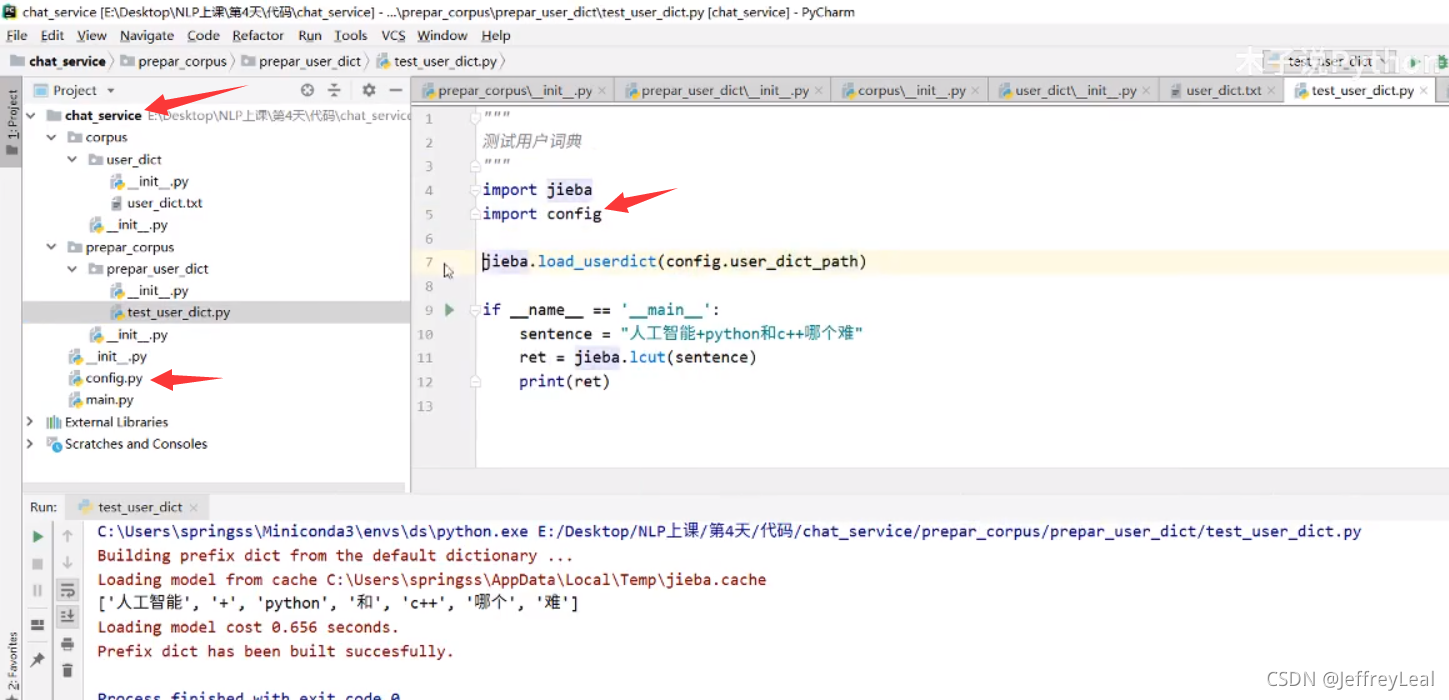Clear all console output with trash icon
Viewport: 1449px width, 700px height.
[x=67, y=670]
